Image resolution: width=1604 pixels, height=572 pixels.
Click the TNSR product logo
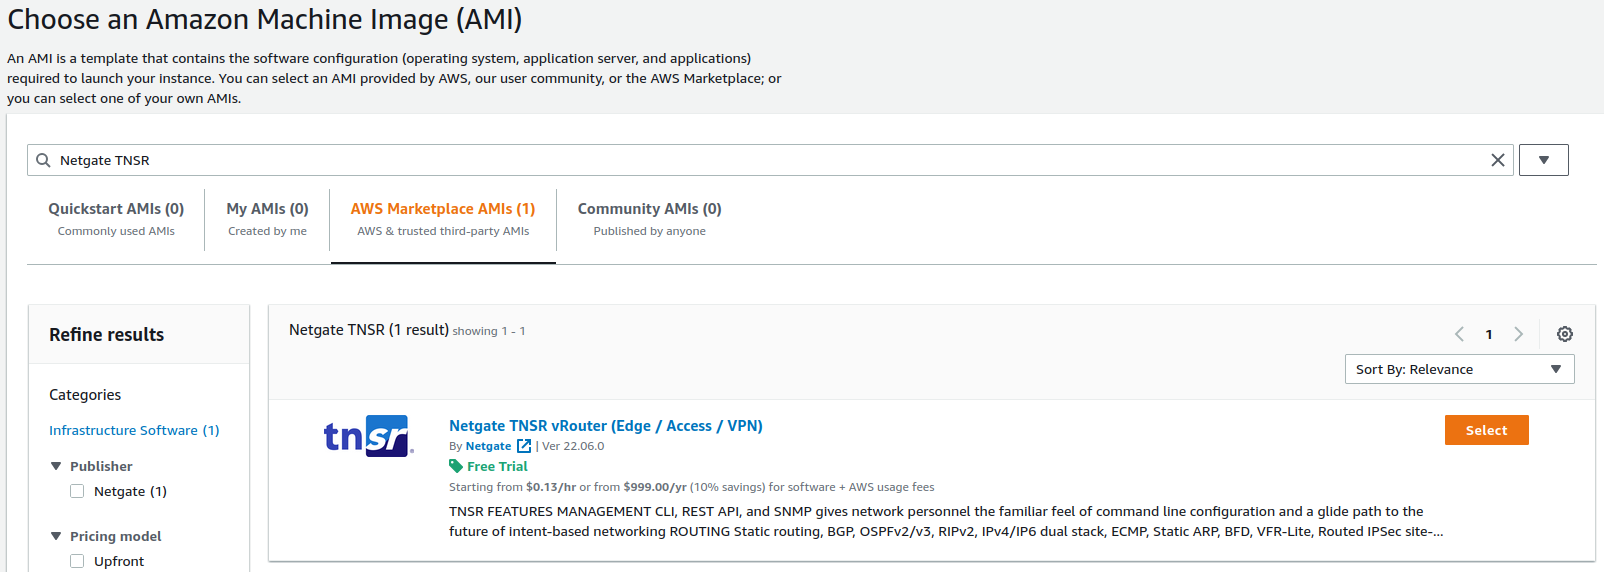coord(368,436)
